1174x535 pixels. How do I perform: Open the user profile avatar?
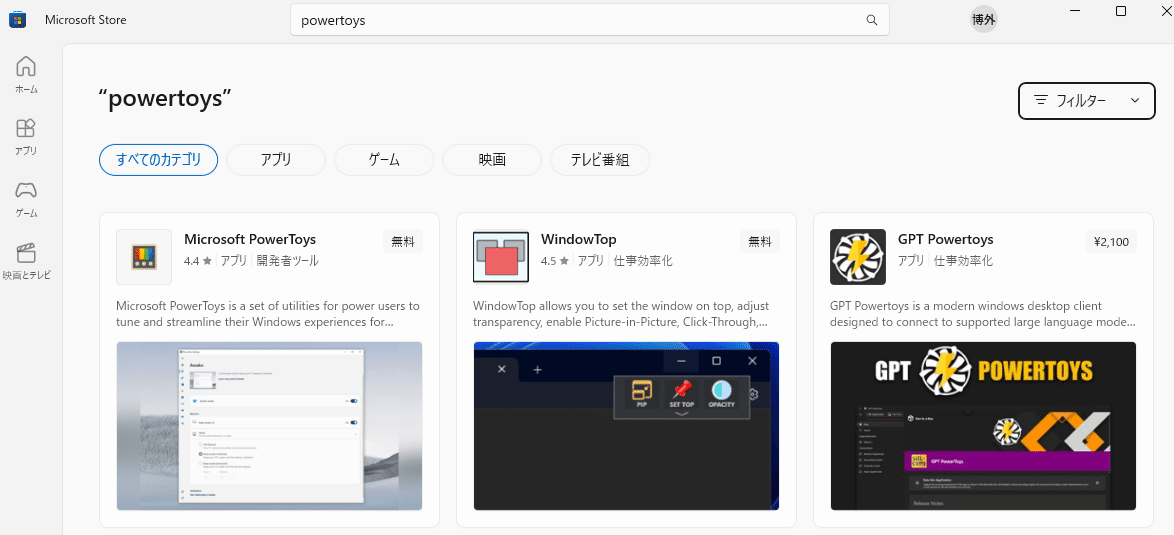pos(984,20)
